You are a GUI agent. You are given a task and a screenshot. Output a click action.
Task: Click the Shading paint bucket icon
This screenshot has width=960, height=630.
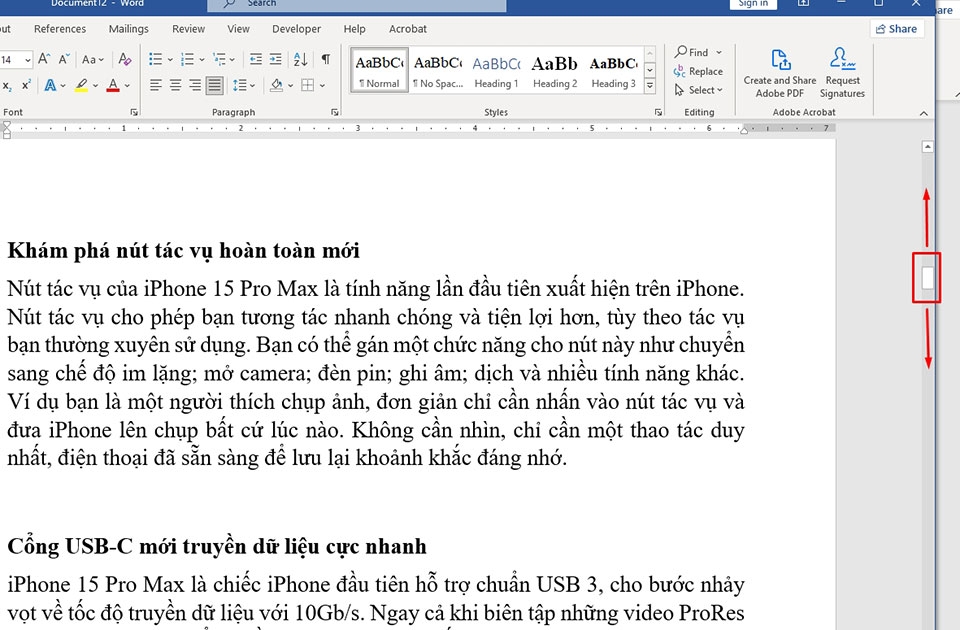[x=276, y=85]
